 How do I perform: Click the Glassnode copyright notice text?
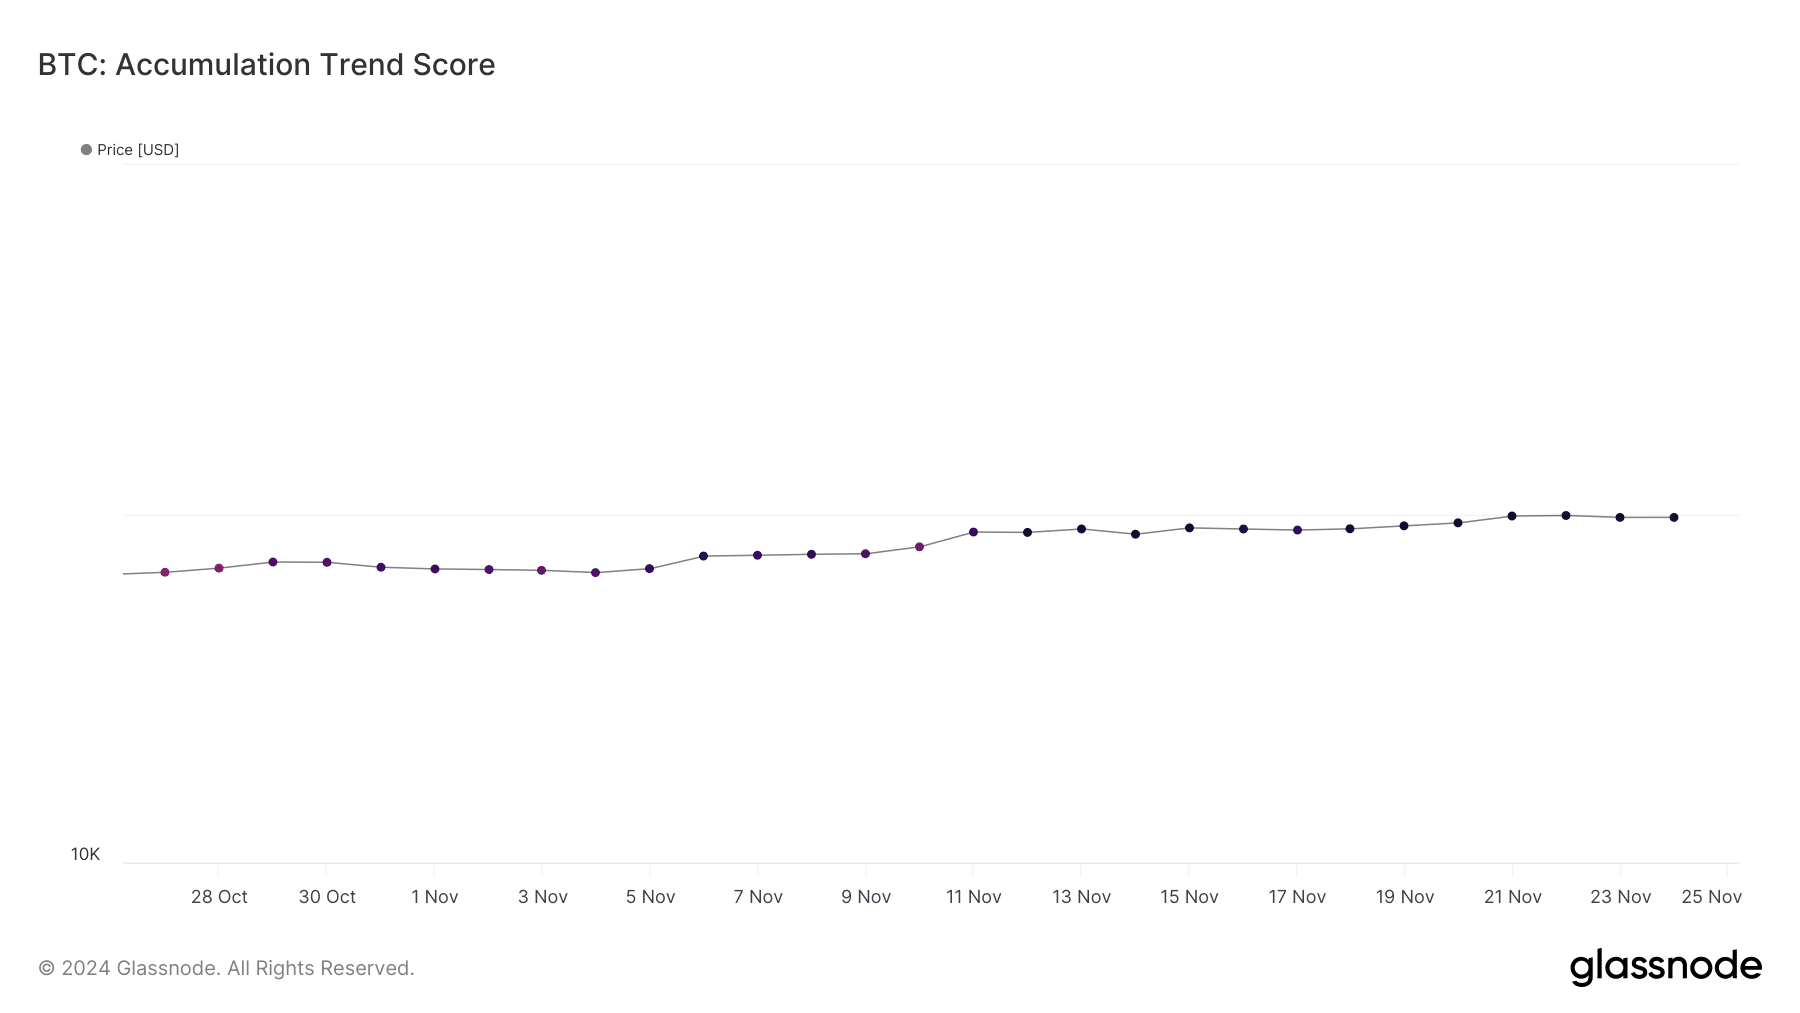(x=226, y=968)
